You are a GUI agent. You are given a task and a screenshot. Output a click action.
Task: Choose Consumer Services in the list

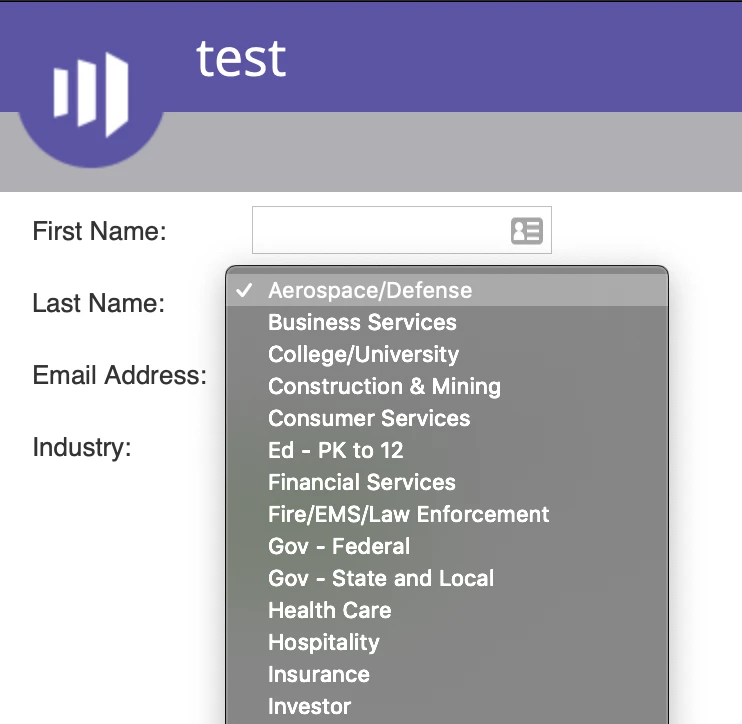click(x=369, y=419)
